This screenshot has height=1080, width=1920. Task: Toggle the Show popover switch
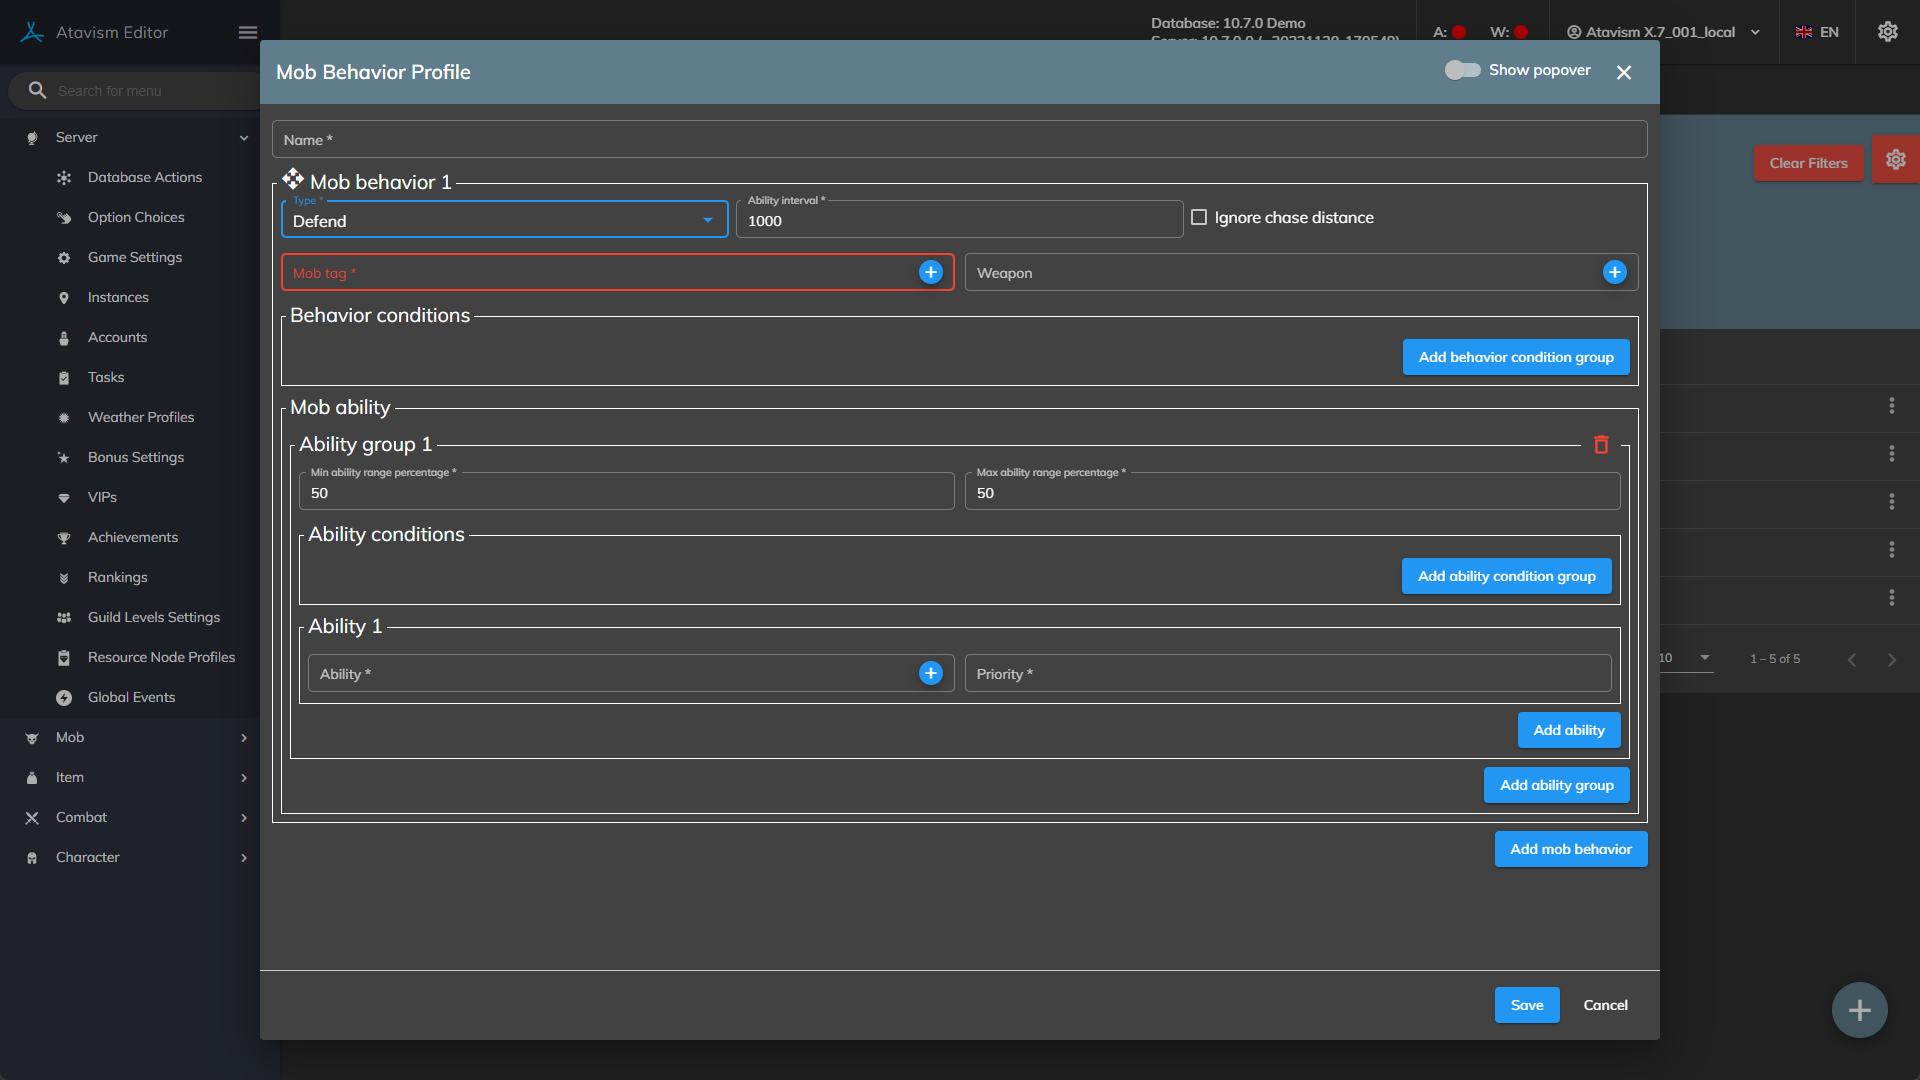click(x=1462, y=70)
